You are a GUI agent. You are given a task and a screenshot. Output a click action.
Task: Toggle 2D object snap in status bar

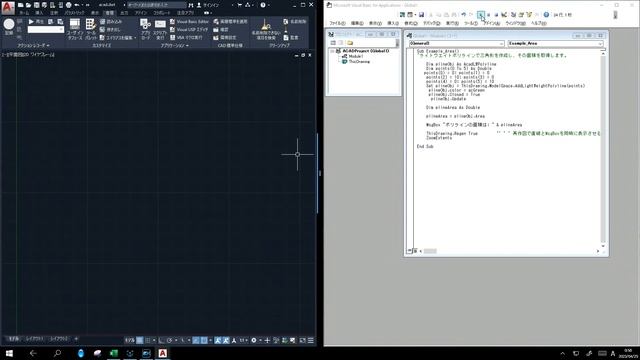tap(204, 340)
